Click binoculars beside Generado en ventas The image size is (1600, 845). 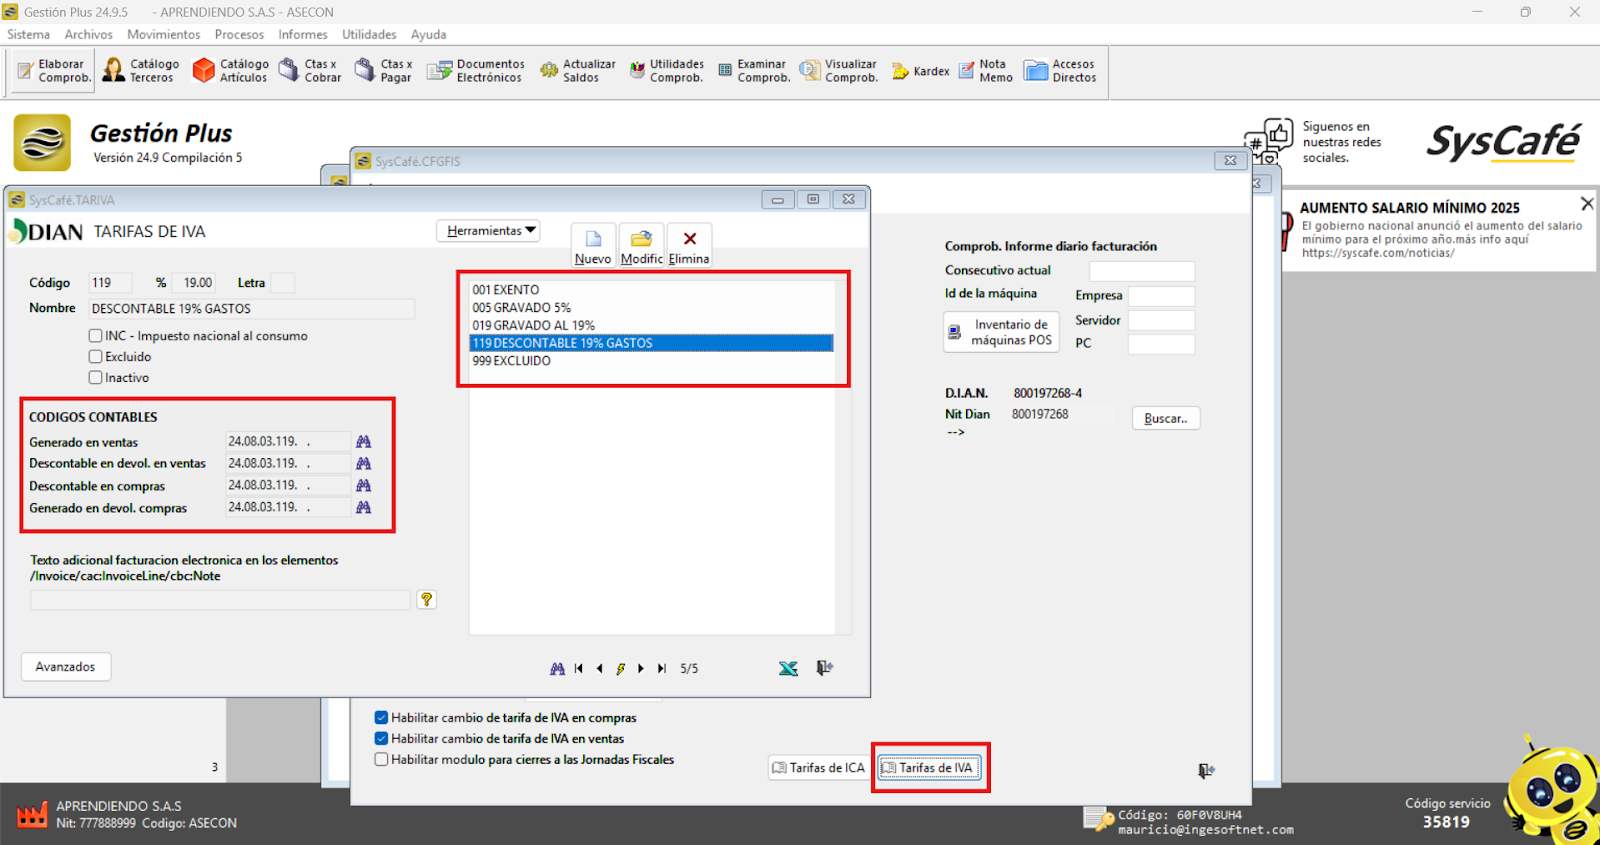point(364,441)
